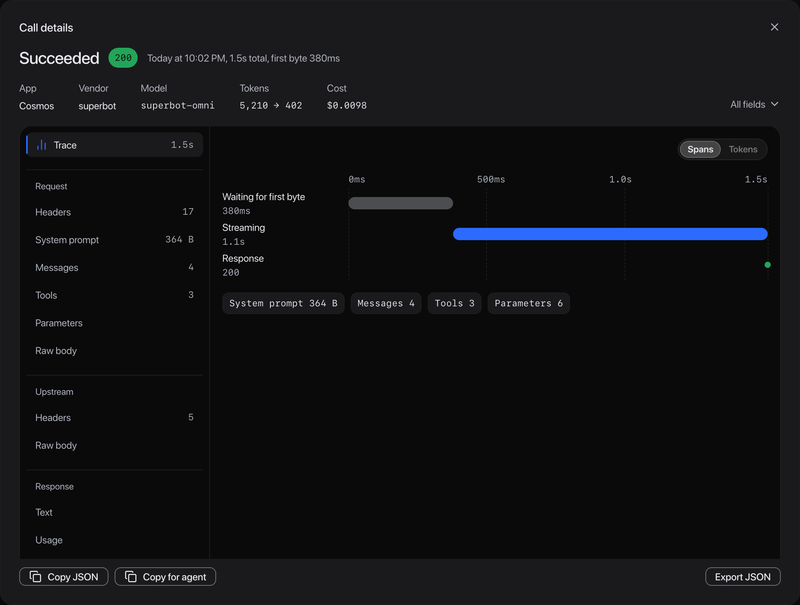Click the Copy for agent clipboard icon
800x605 pixels.
pyautogui.click(x=131, y=576)
